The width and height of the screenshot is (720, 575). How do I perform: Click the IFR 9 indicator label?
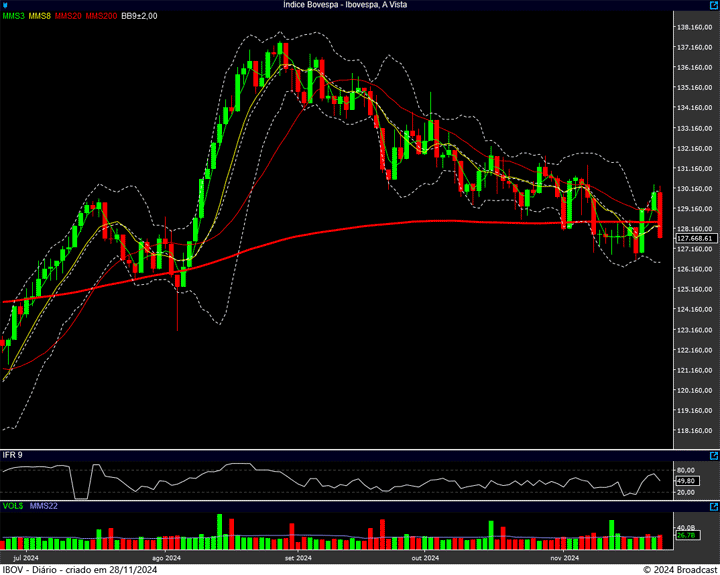click(13, 455)
